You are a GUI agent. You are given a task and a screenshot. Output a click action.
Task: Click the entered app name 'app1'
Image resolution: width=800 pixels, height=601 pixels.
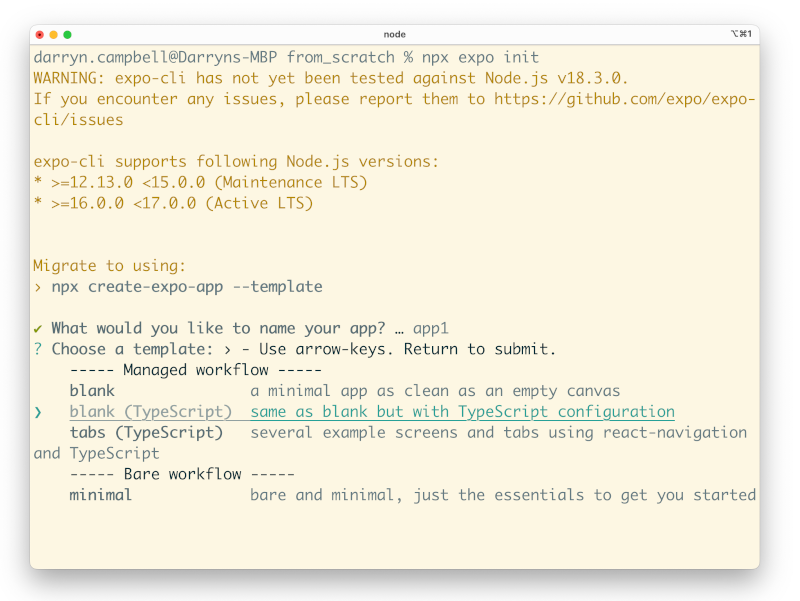pos(431,329)
